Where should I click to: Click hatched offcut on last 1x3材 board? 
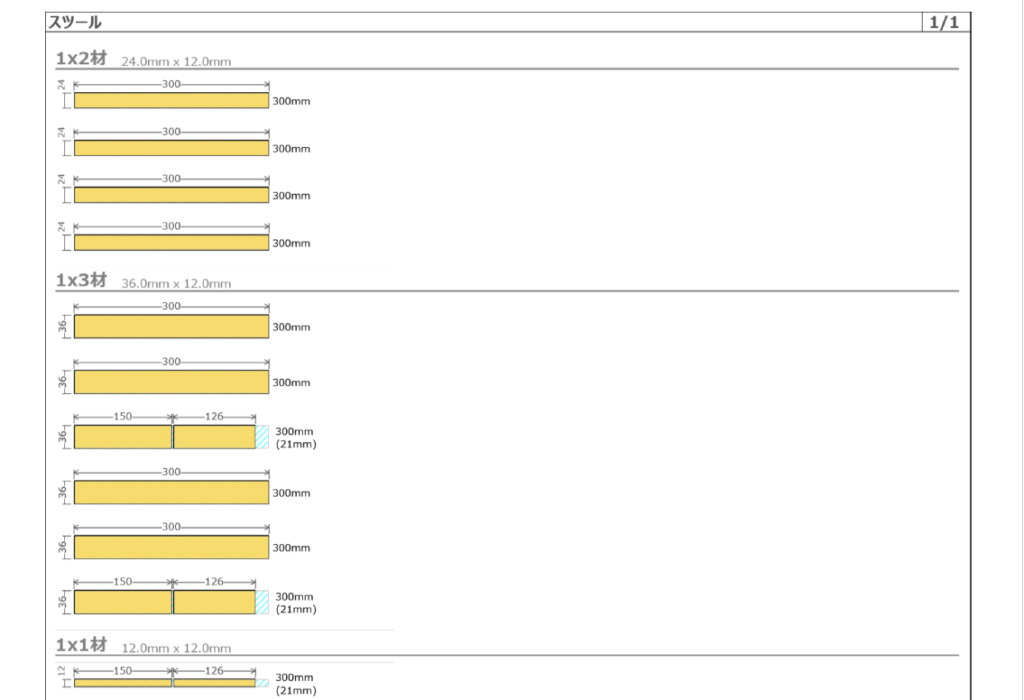coord(262,602)
